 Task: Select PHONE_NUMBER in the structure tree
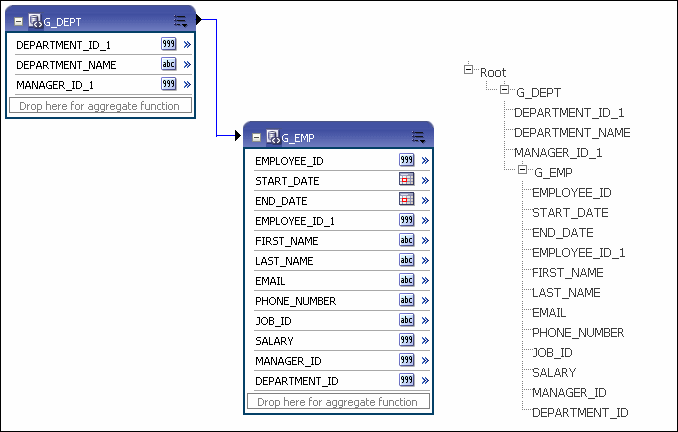[578, 333]
